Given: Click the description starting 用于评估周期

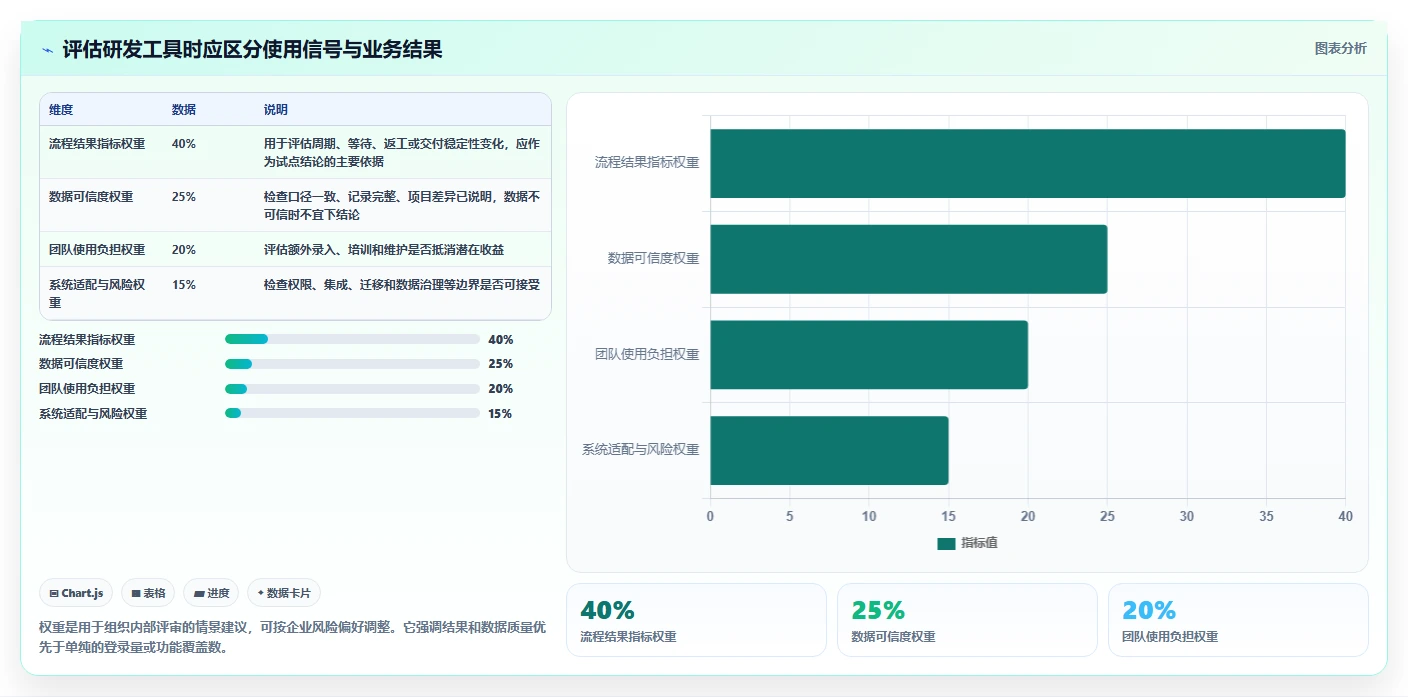Looking at the screenshot, I should (x=402, y=152).
